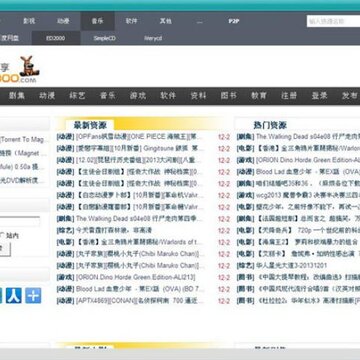
Task: Select the 最新资源 section heading
Action: pos(90,125)
